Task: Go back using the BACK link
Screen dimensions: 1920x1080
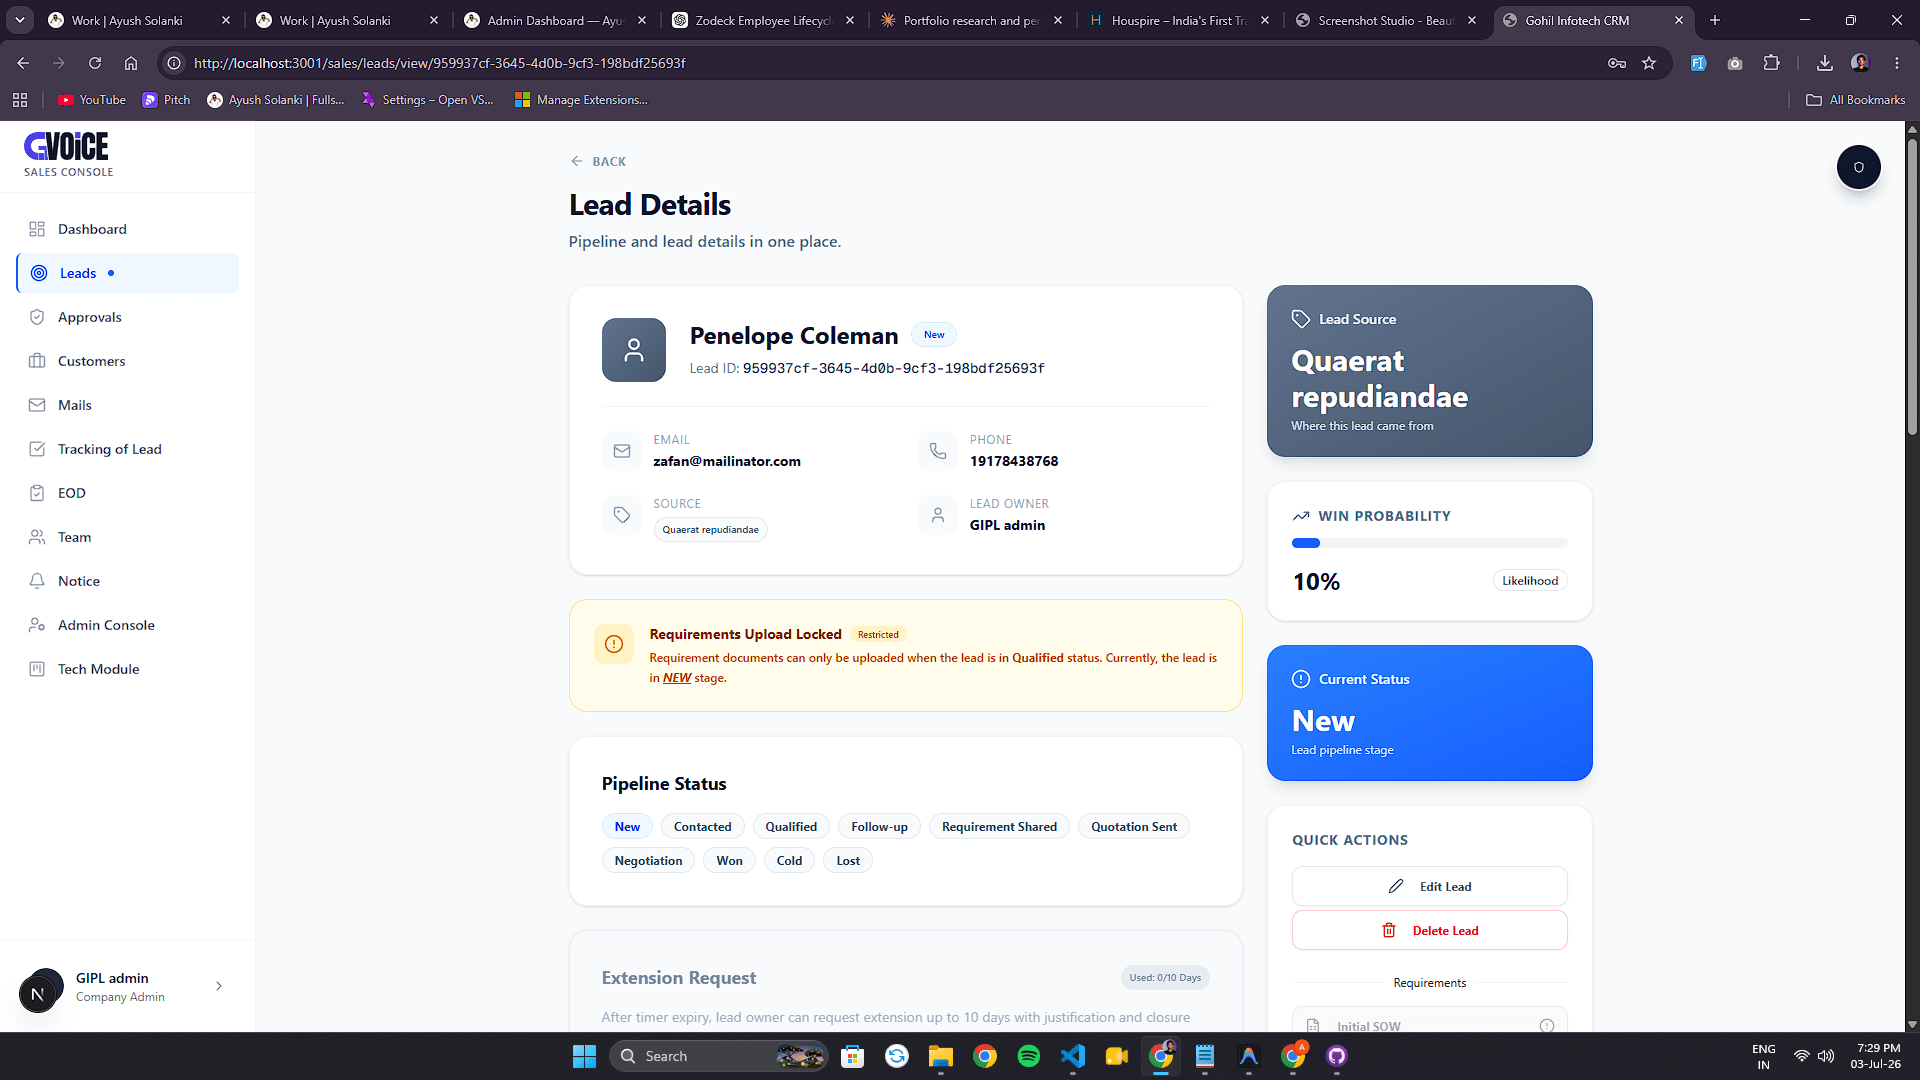Action: 598,161
